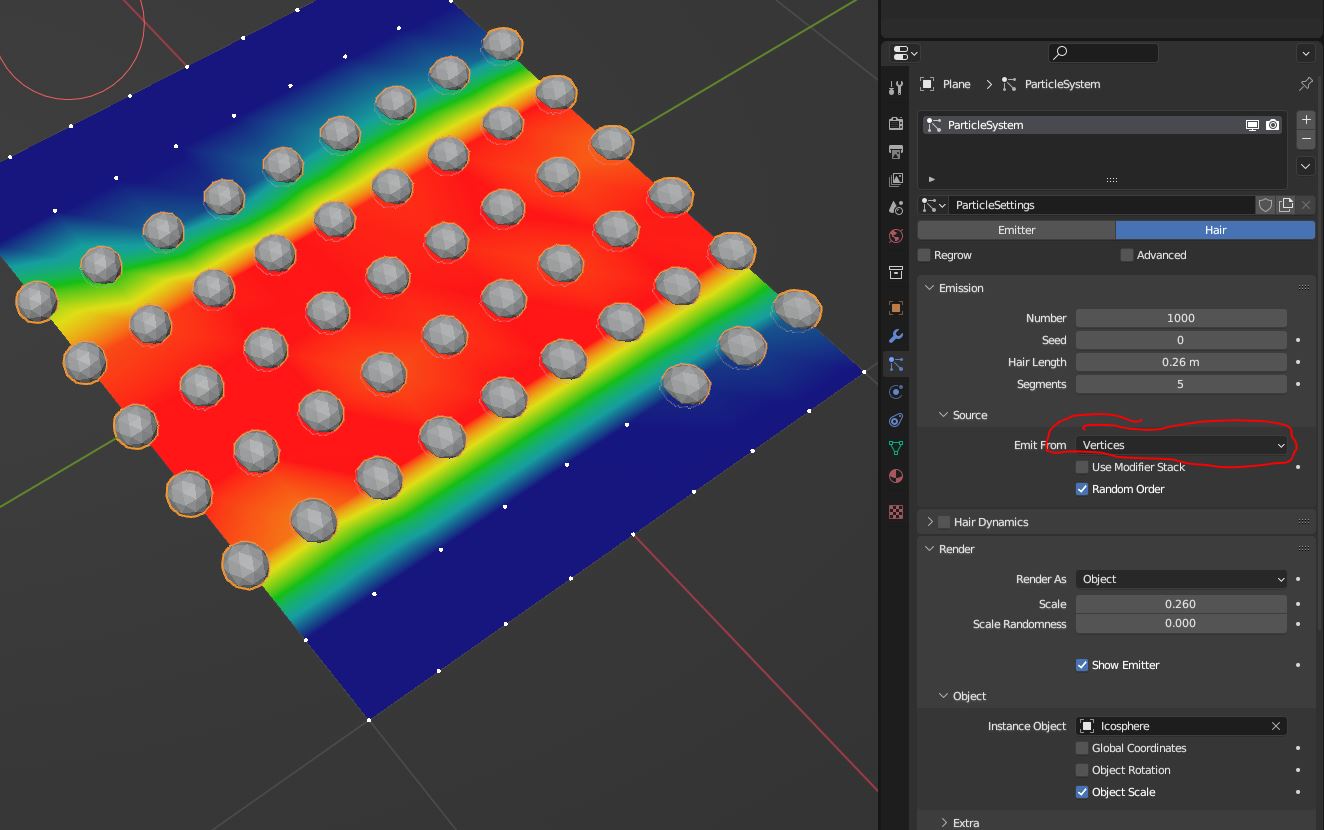Viewport: 1324px width, 830px height.
Task: Select the Hair particle type tab
Action: click(1215, 230)
